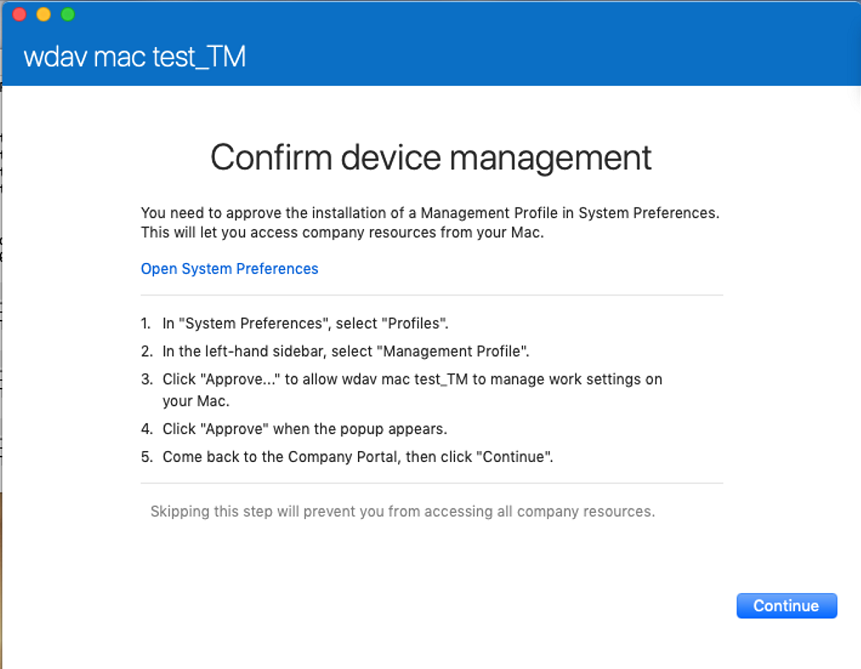Click the Continue button
This screenshot has height=669, width=861.
[786, 605]
